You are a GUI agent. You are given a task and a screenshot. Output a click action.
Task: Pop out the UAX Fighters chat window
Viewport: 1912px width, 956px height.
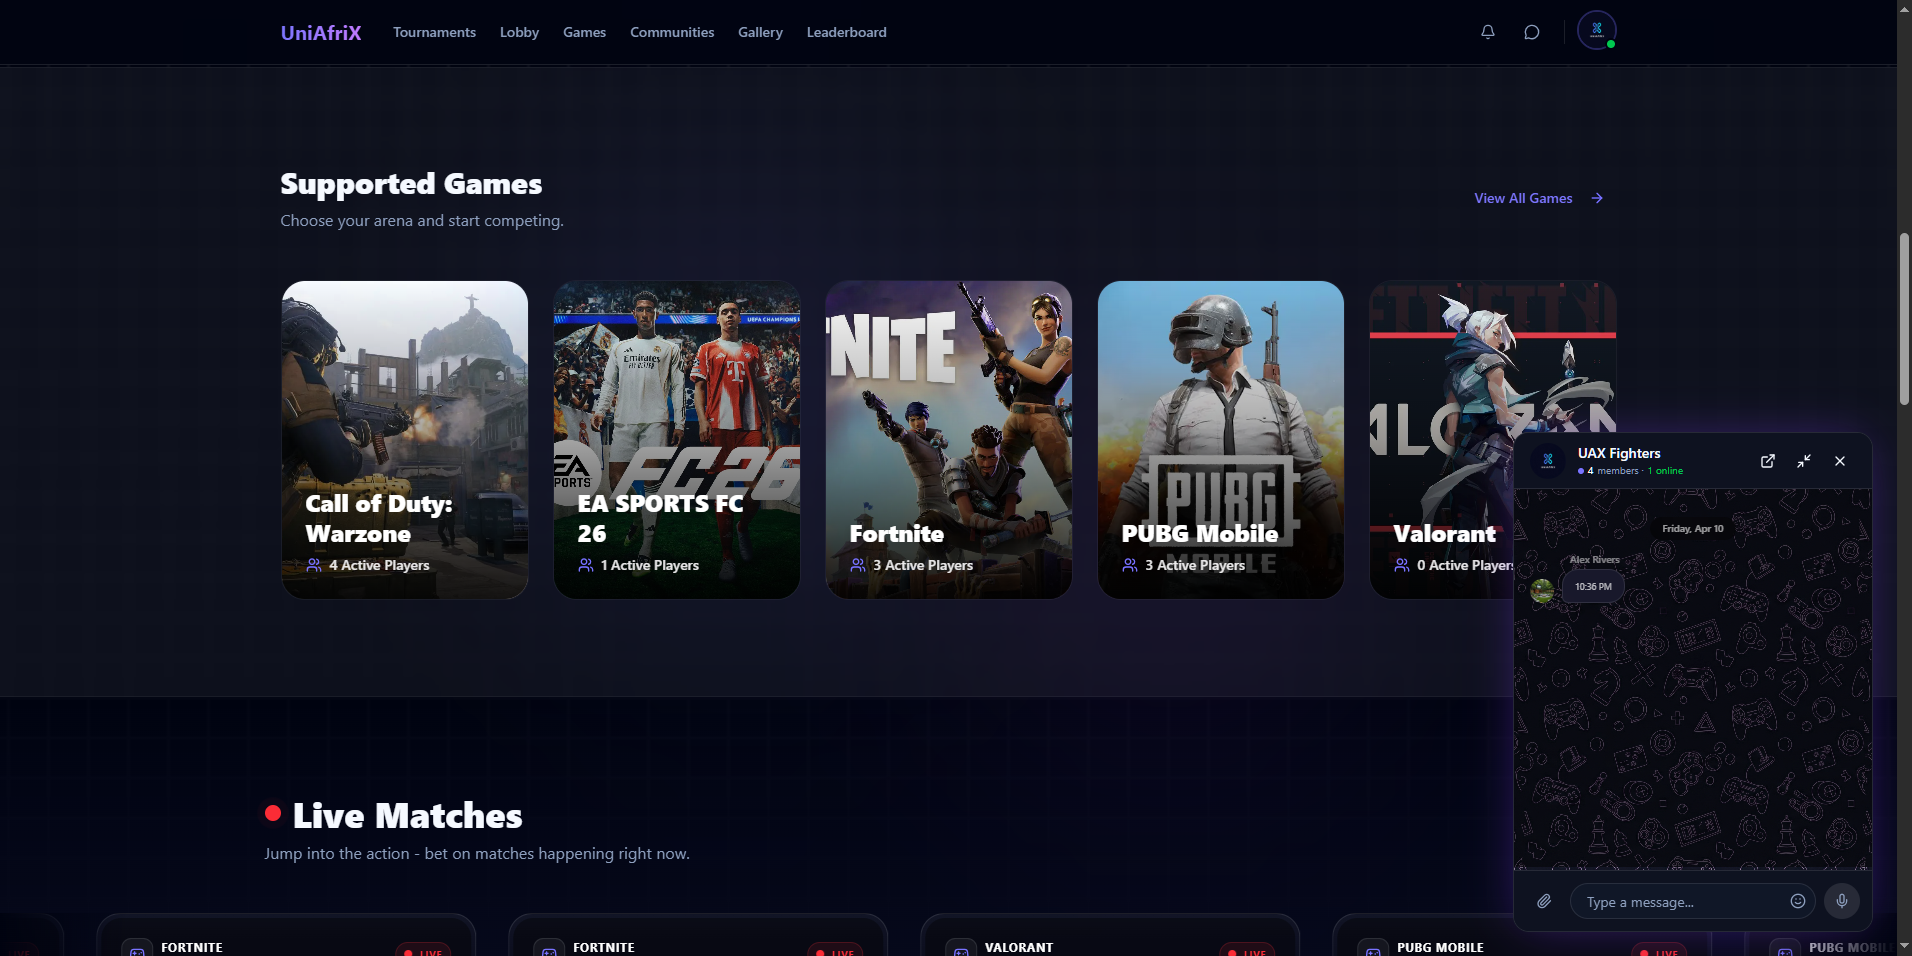(1768, 461)
